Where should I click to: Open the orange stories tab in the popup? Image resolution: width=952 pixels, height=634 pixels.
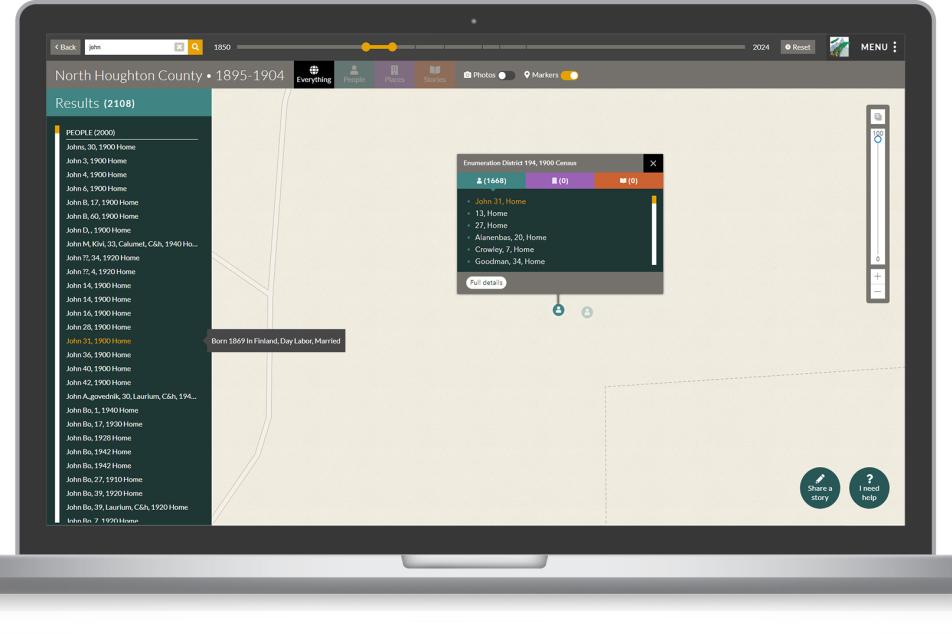[628, 180]
